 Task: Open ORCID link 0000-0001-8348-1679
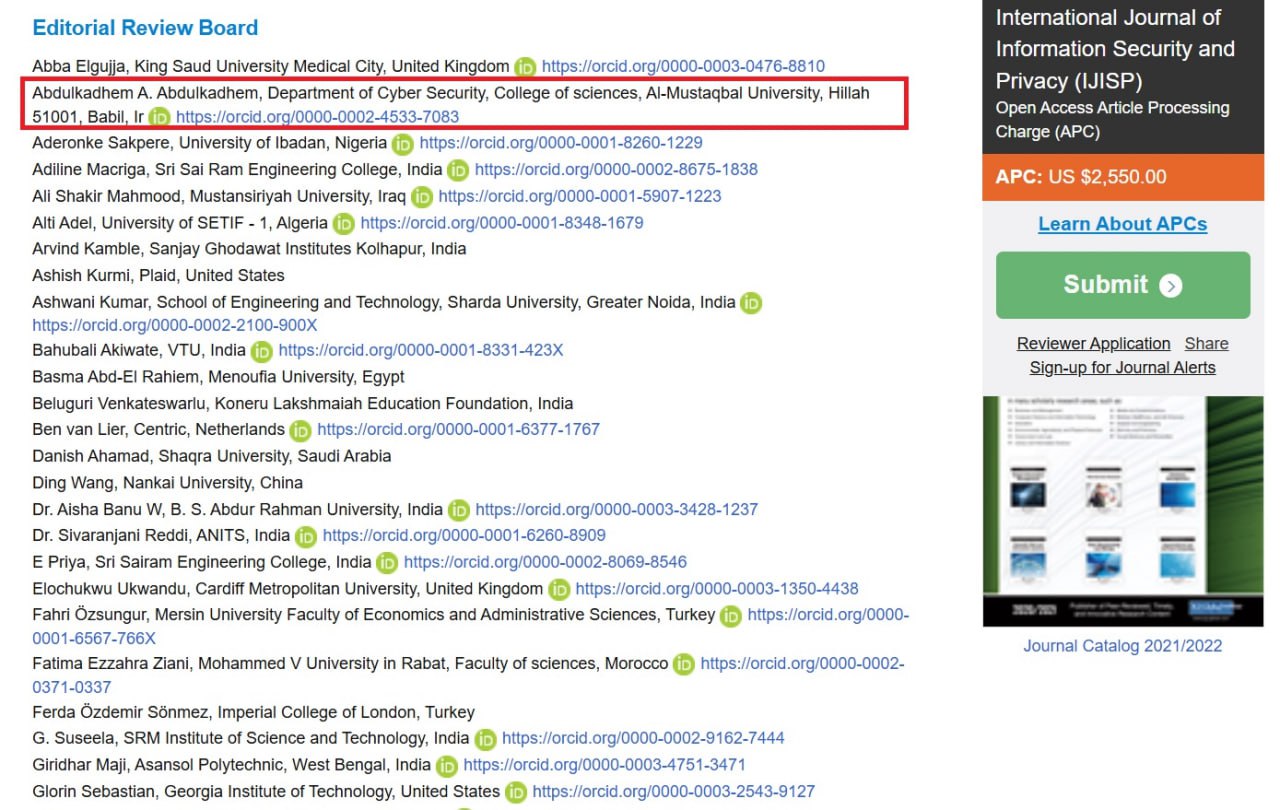502,223
